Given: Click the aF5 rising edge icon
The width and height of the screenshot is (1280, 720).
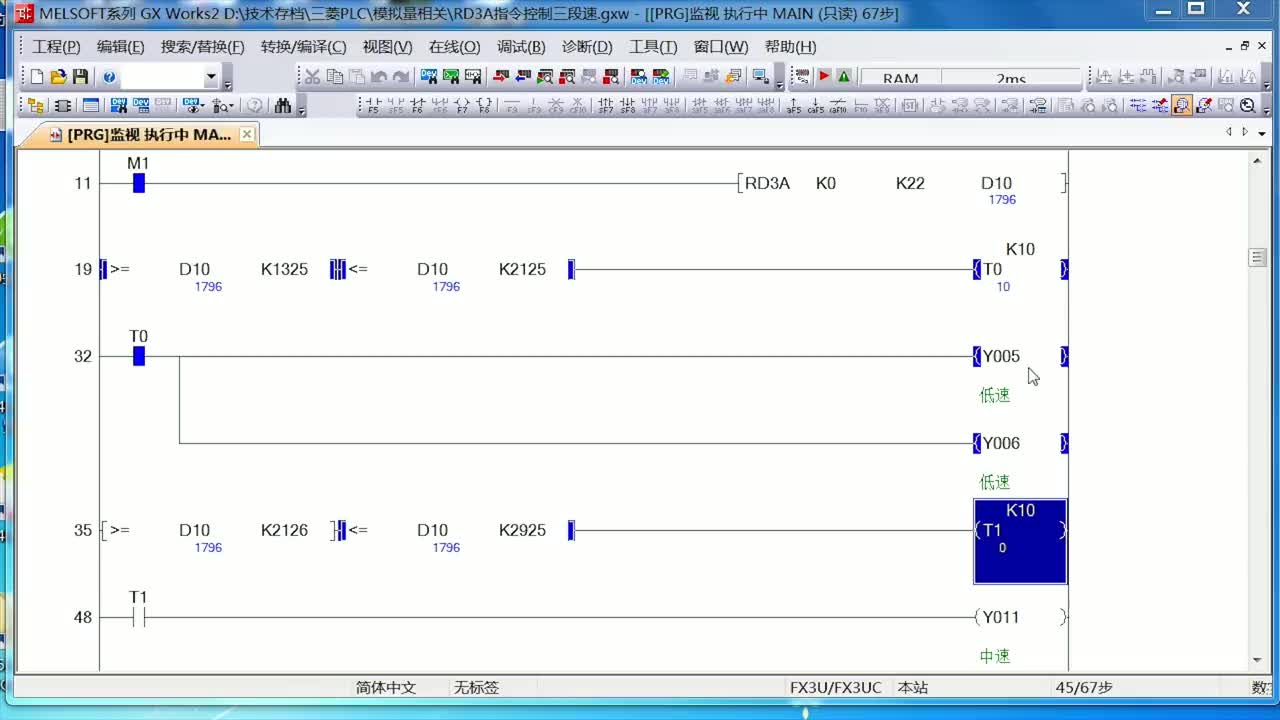Looking at the screenshot, I should coord(793,105).
